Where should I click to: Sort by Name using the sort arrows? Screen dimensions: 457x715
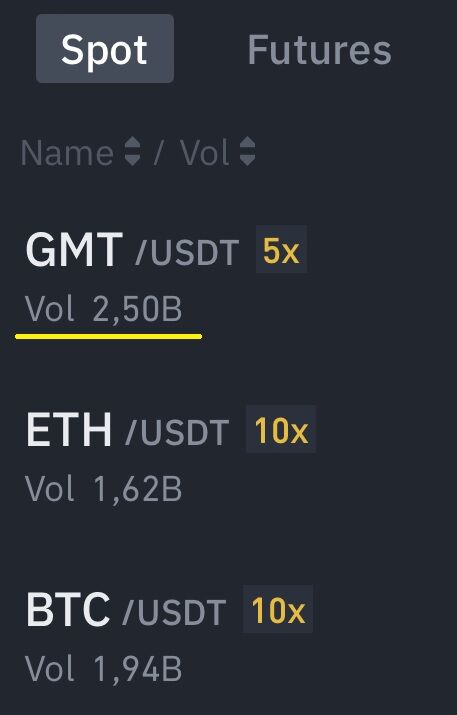(132, 151)
